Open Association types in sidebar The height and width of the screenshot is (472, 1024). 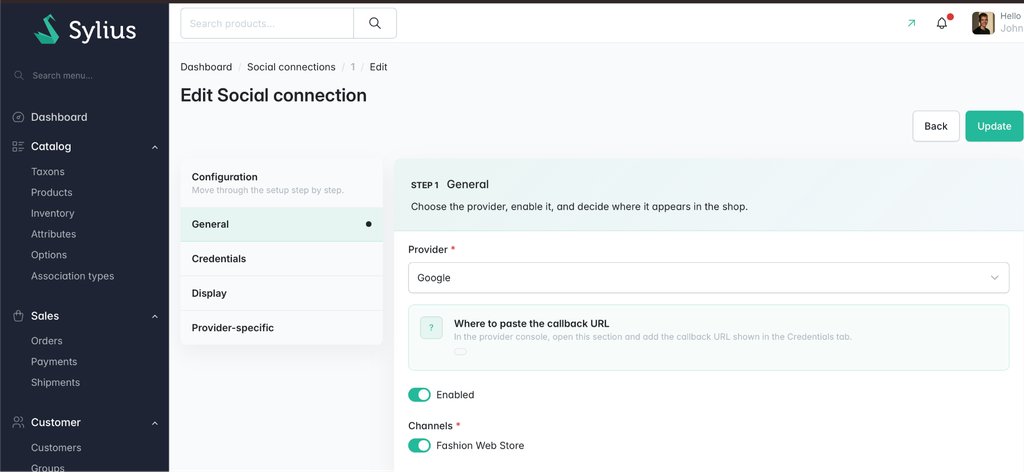click(72, 276)
